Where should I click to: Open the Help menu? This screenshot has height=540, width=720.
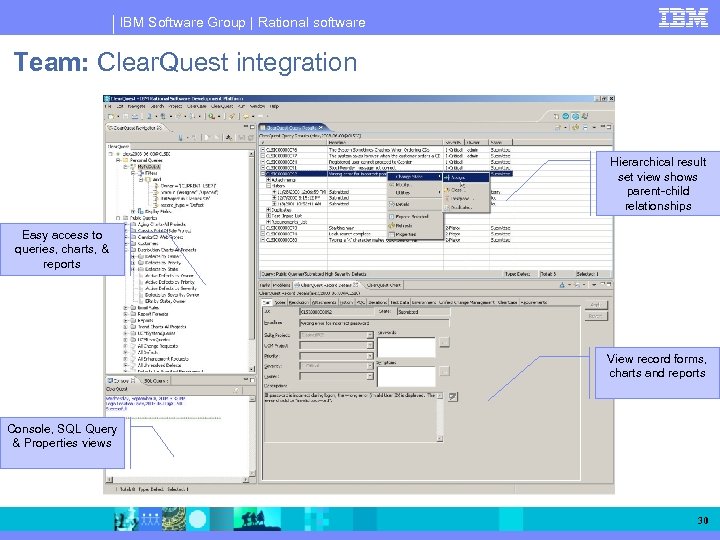(274, 106)
